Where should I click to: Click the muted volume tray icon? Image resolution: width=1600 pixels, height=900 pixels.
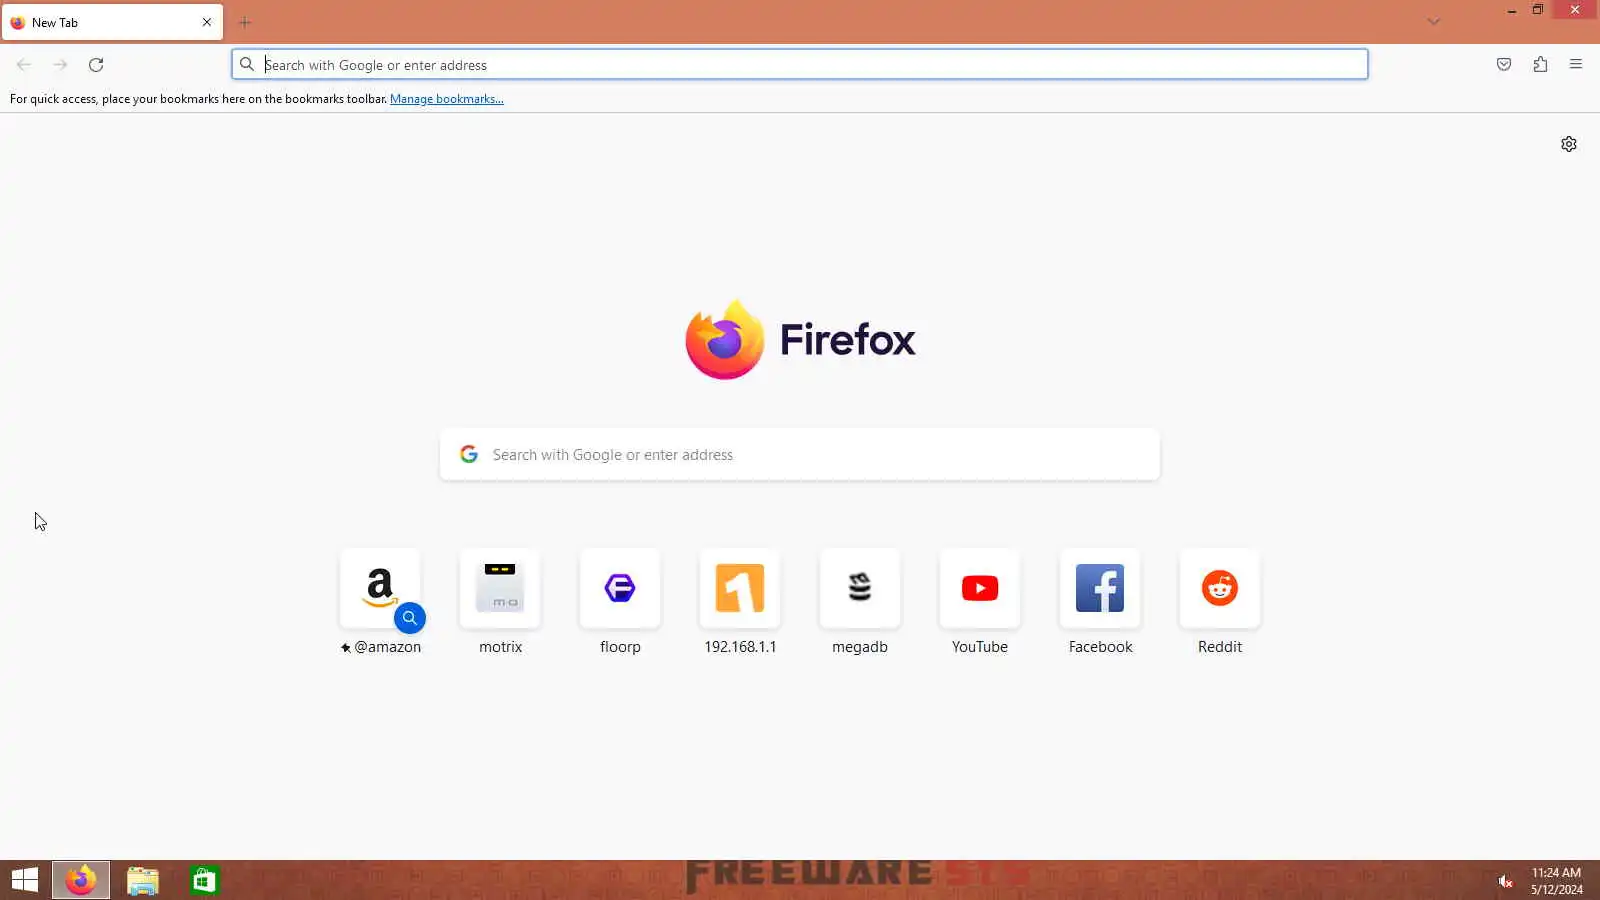pyautogui.click(x=1505, y=881)
